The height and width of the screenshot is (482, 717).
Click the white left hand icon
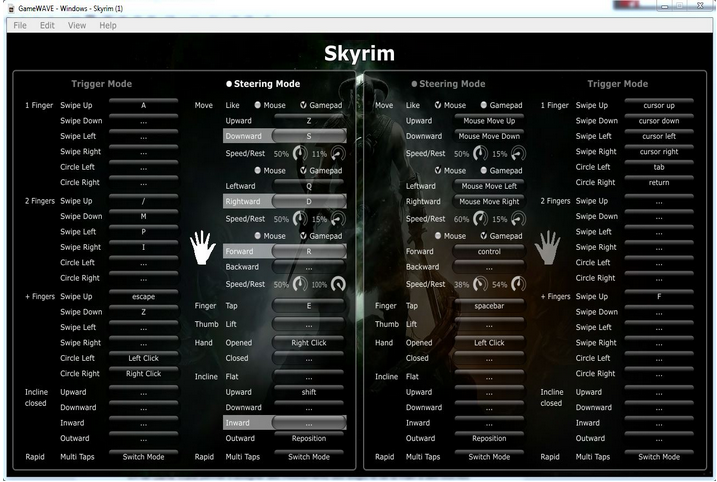(204, 245)
